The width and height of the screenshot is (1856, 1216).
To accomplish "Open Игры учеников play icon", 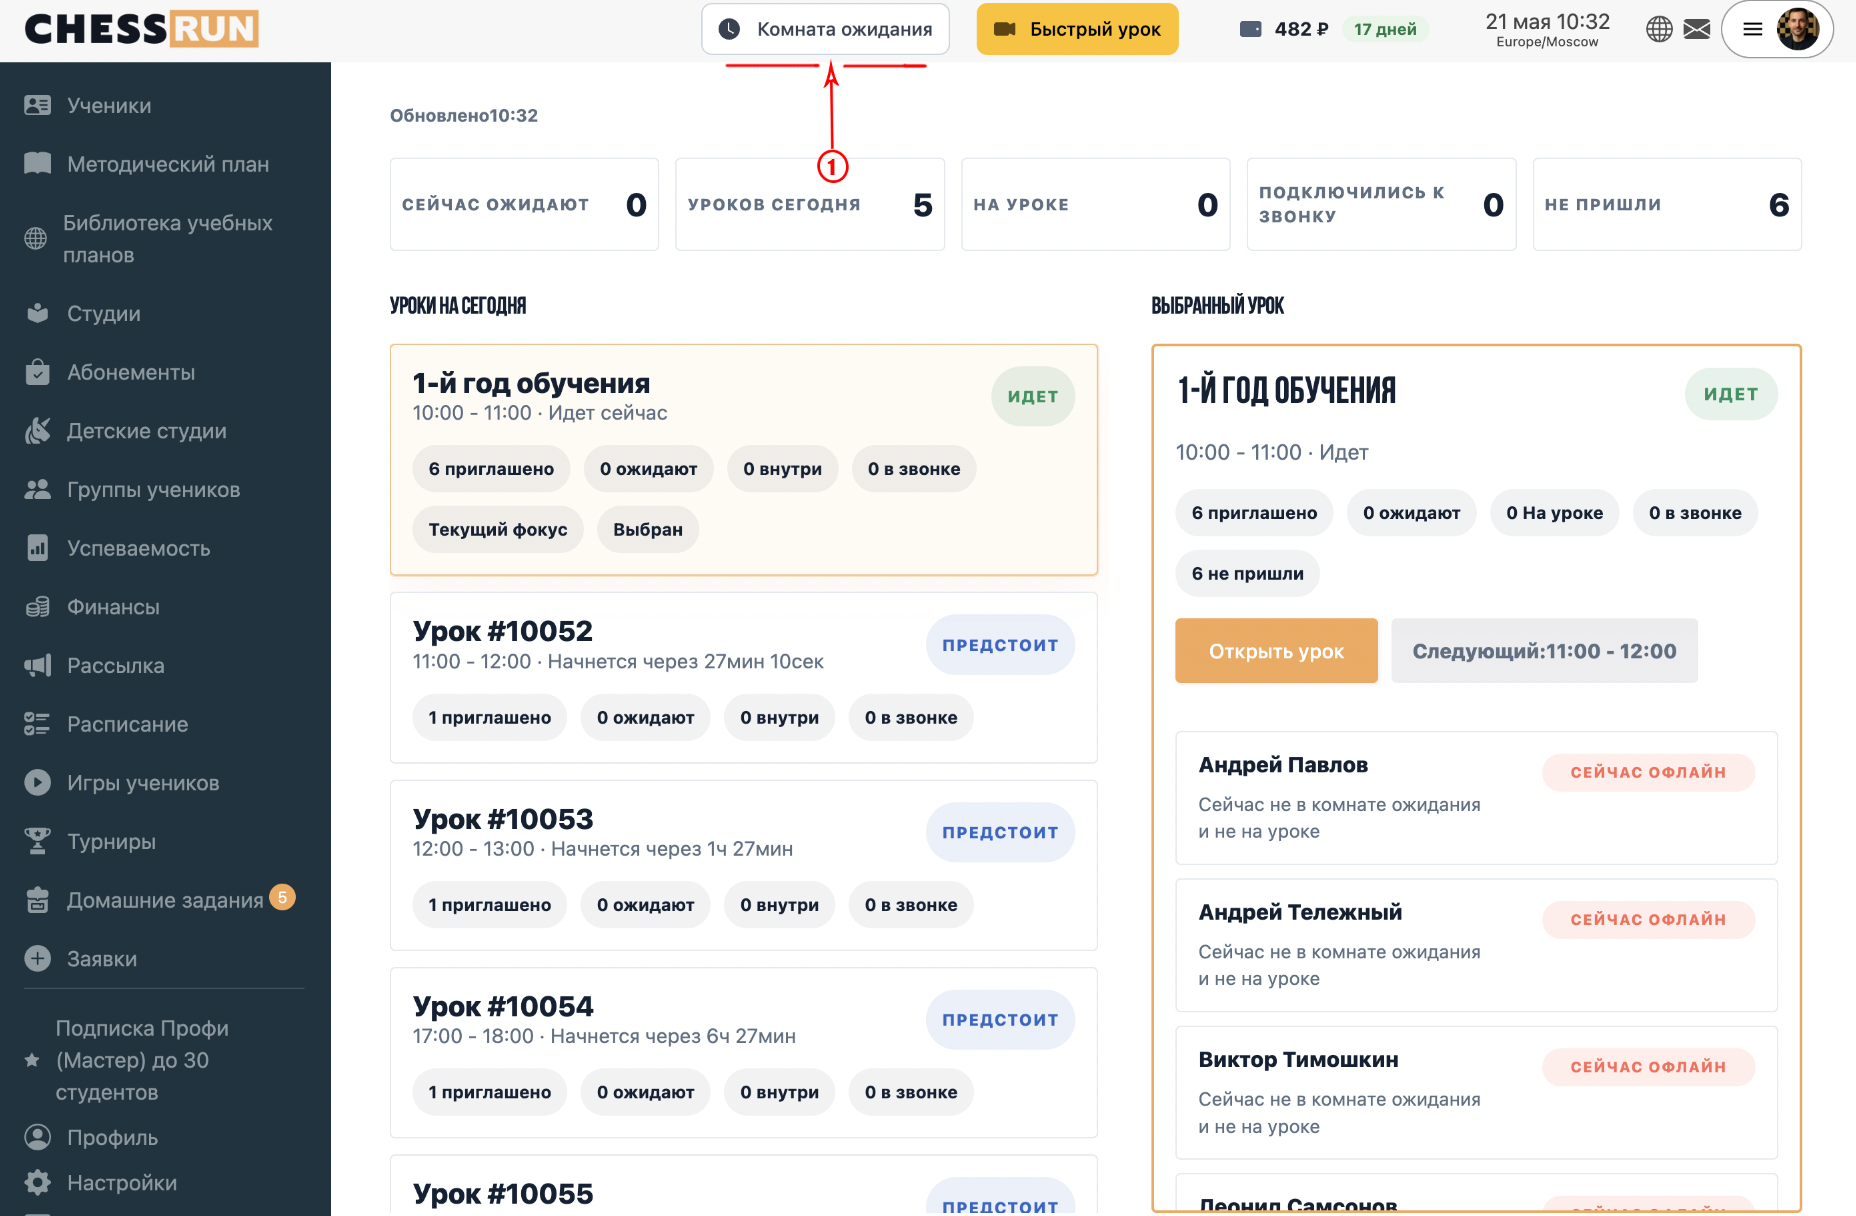I will click(37, 782).
